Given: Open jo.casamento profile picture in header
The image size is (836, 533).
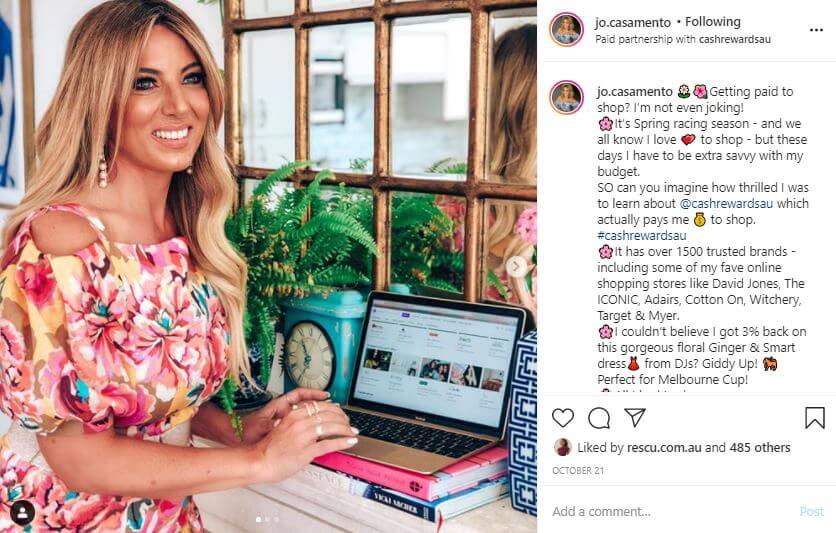Looking at the screenshot, I should 566,30.
